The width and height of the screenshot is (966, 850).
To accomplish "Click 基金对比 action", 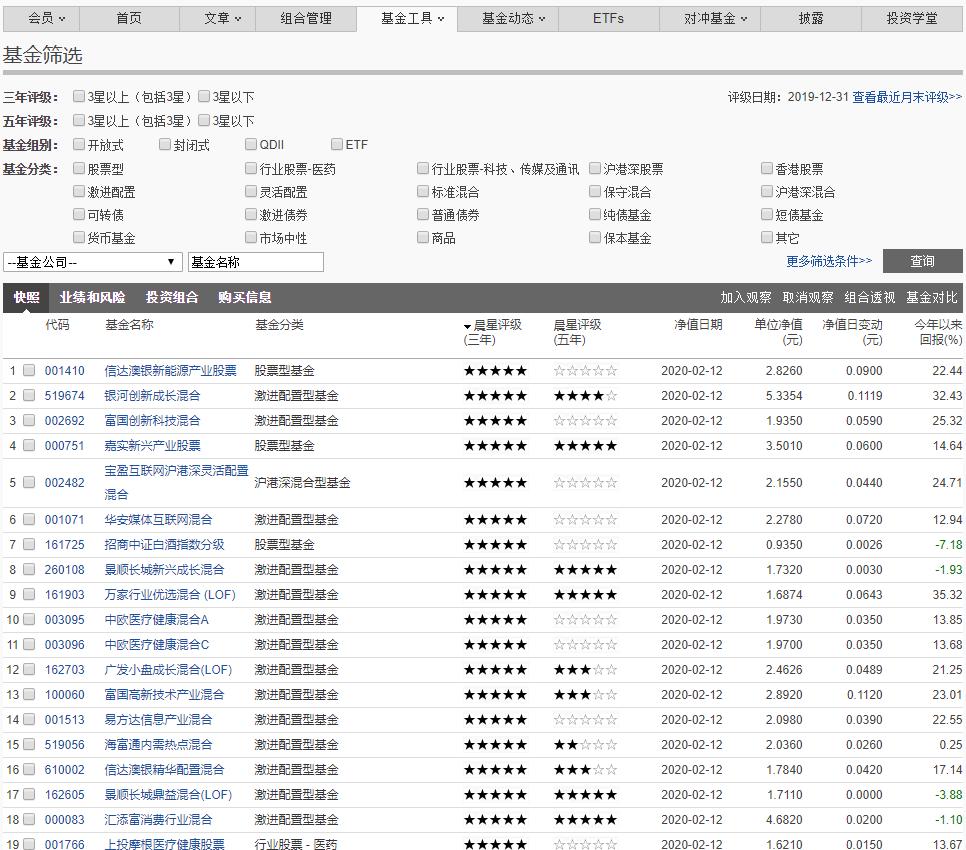I will pos(932,298).
